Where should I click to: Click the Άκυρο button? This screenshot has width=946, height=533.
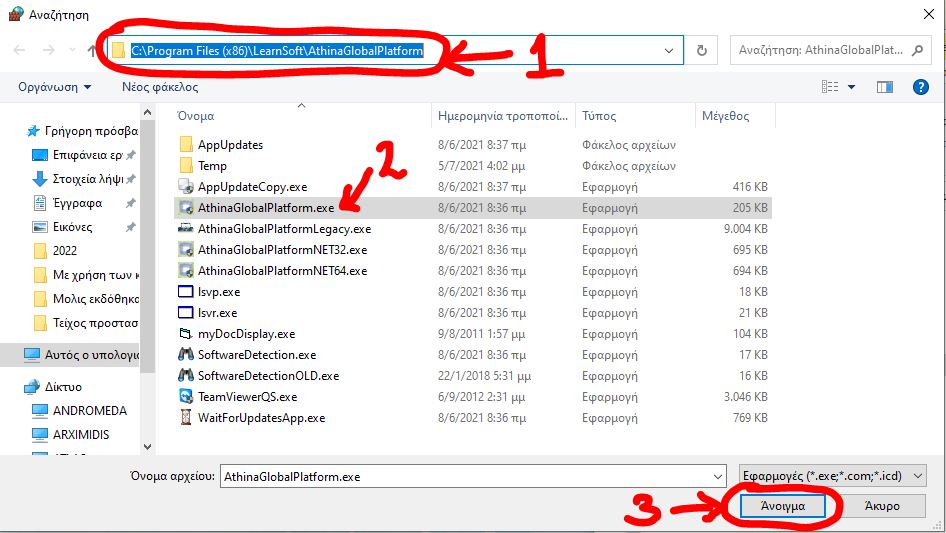(x=882, y=506)
